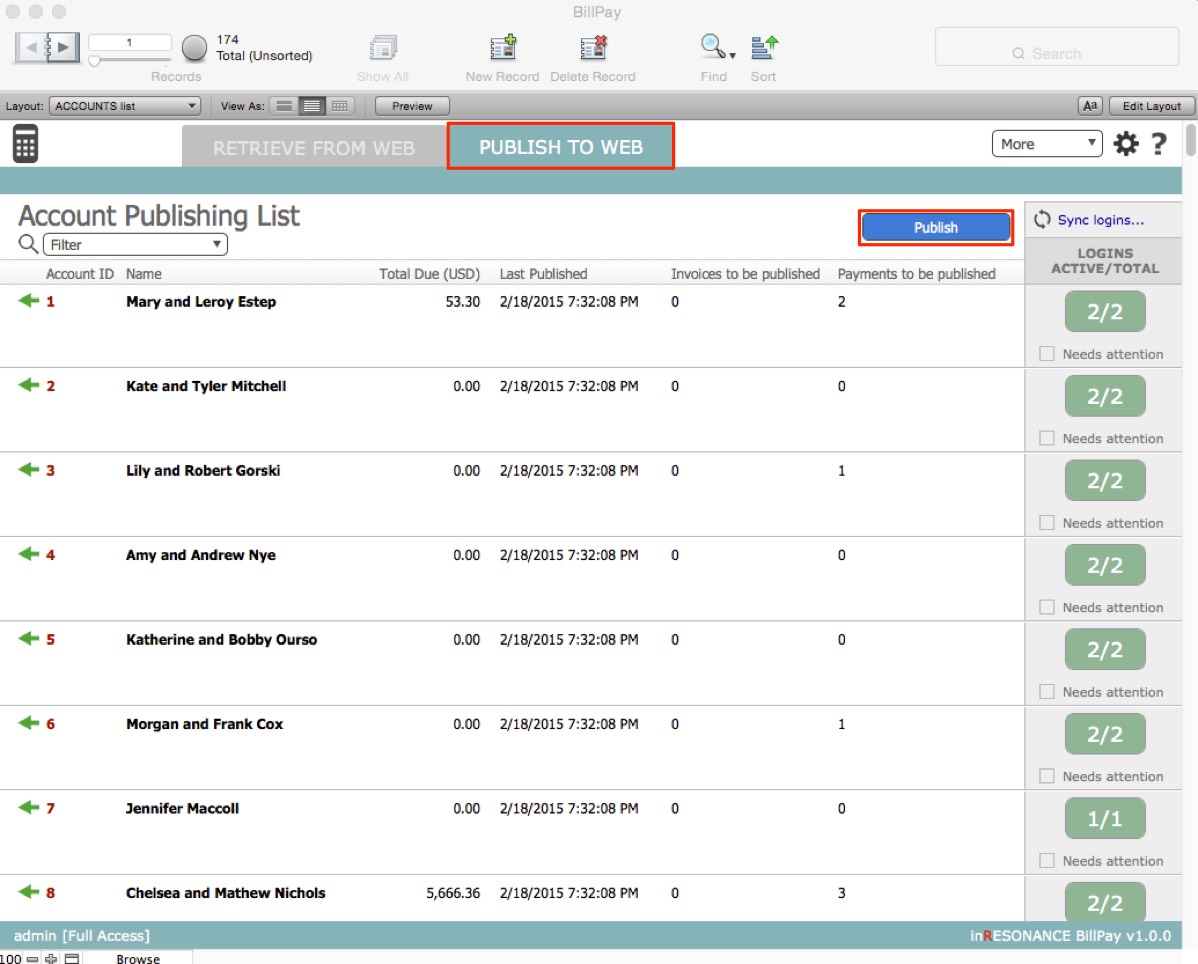Open the Find magnifier tool

coord(714,48)
